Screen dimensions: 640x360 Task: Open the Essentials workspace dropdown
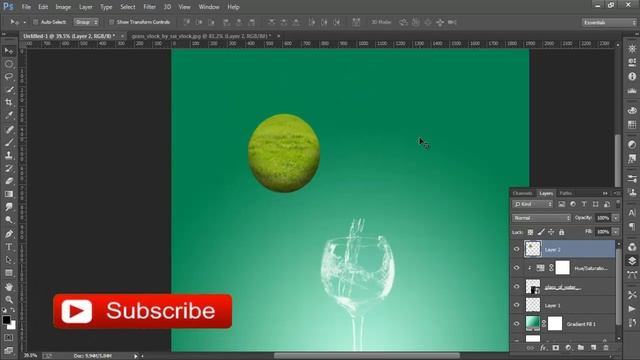click(609, 22)
